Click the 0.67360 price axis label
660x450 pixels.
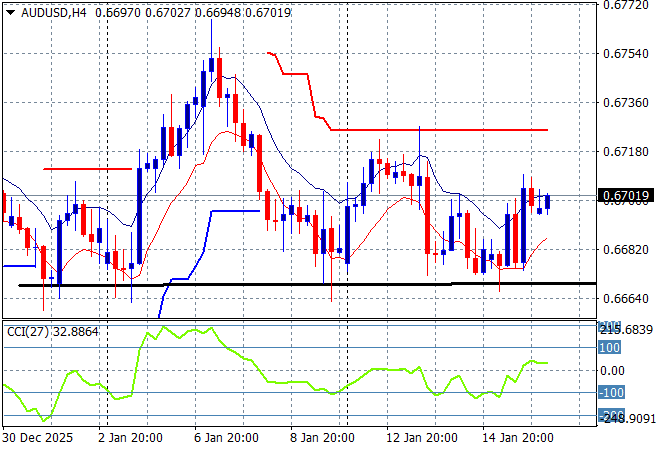[628, 102]
